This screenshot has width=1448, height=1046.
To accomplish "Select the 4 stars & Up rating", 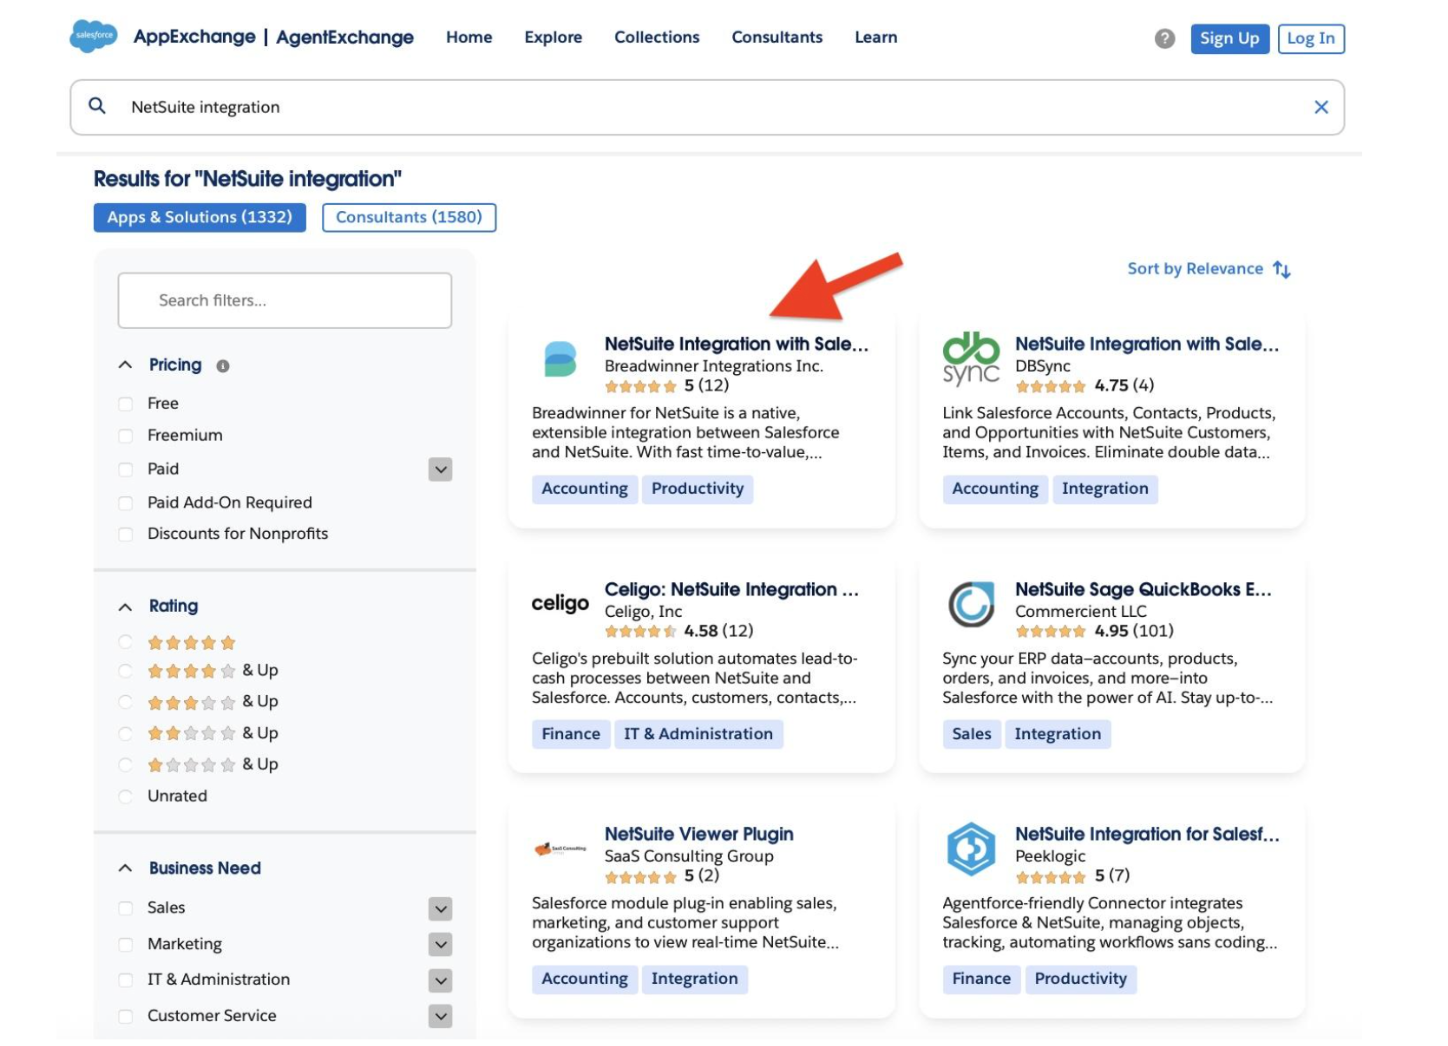I will tap(125, 670).
